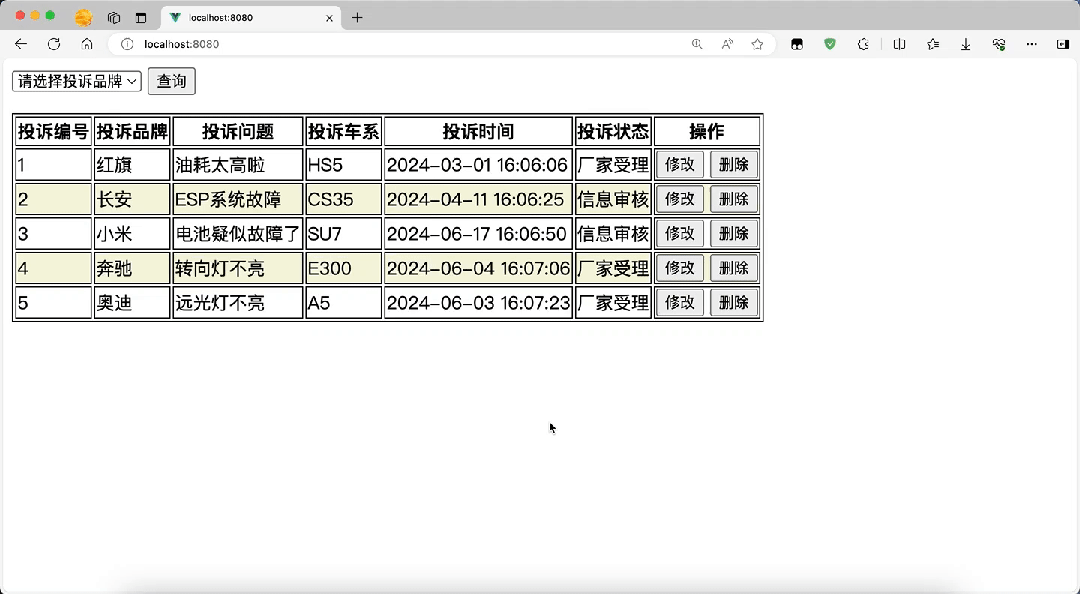The image size is (1080, 594).
Task: Go back with the browser back arrow
Action: 21,44
